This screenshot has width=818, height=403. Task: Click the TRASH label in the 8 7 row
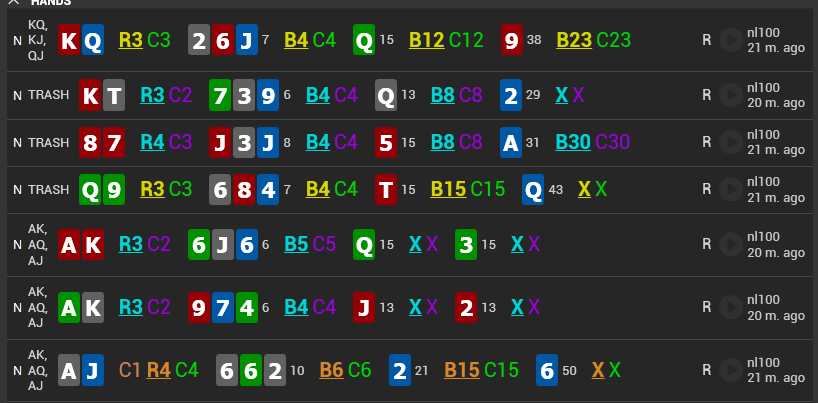tap(49, 142)
